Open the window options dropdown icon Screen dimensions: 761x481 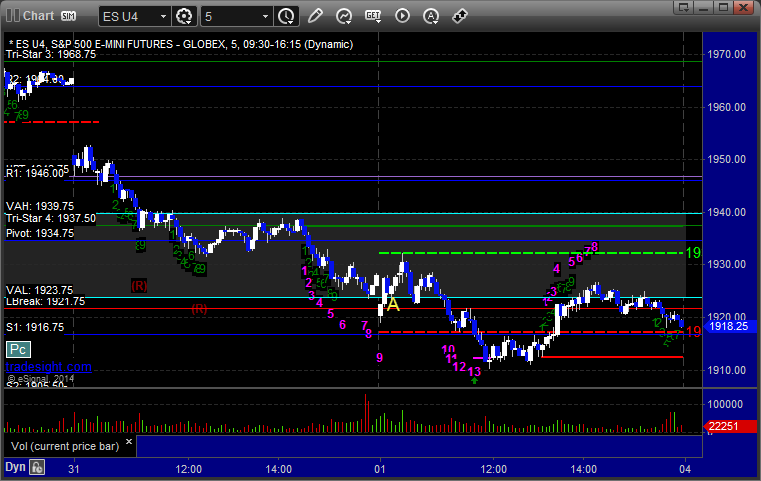pos(683,7)
